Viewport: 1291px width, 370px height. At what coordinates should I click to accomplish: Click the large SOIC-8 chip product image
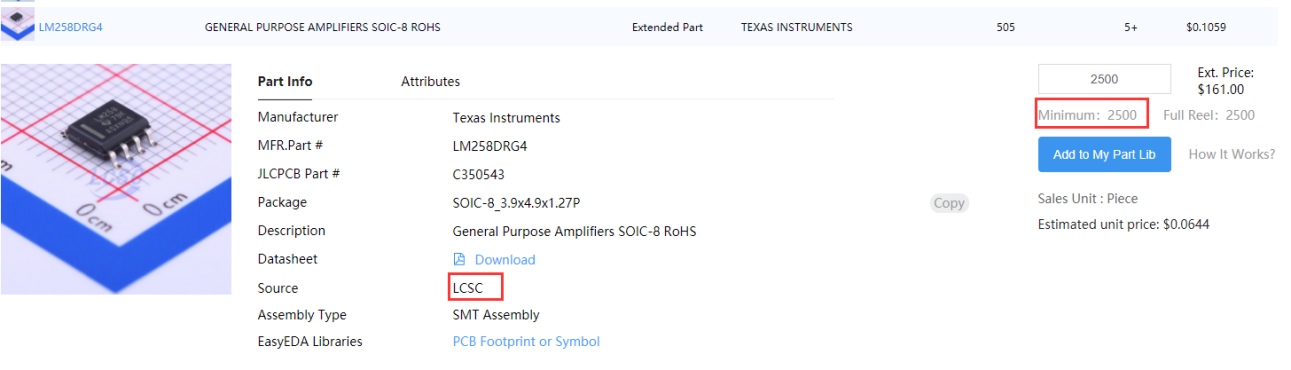point(115,178)
